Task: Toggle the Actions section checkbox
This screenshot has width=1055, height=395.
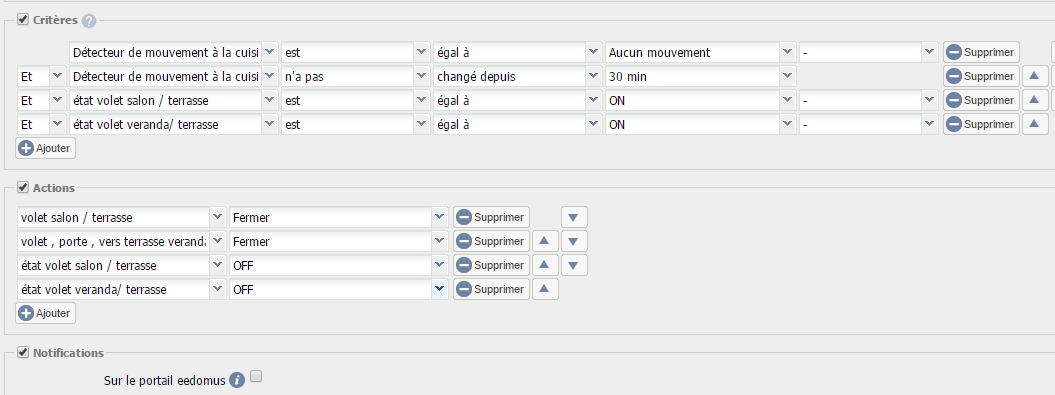Action: tap(24, 187)
